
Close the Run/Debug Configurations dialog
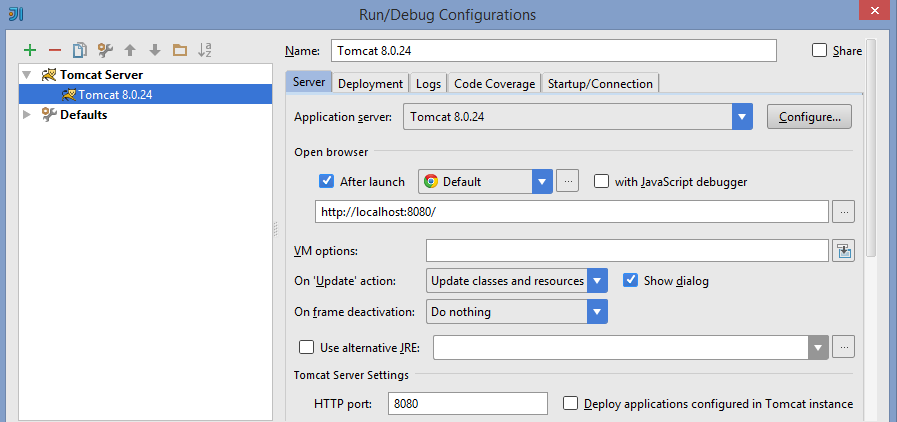[x=876, y=11]
